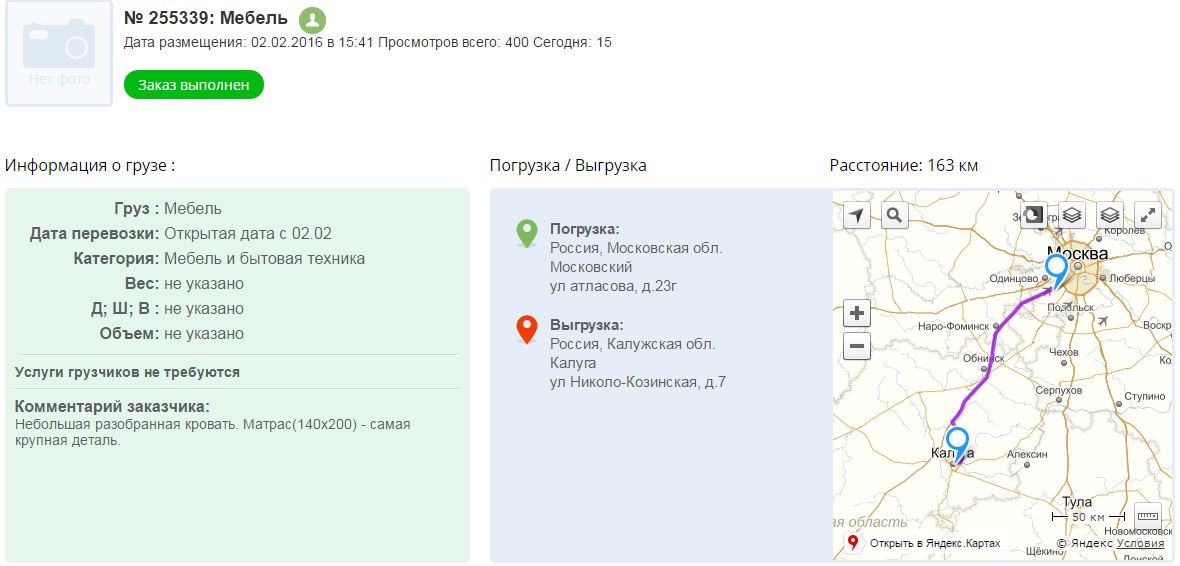1180x566 pixels.
Task: Click the green Погрузка location pin
Action: [526, 233]
